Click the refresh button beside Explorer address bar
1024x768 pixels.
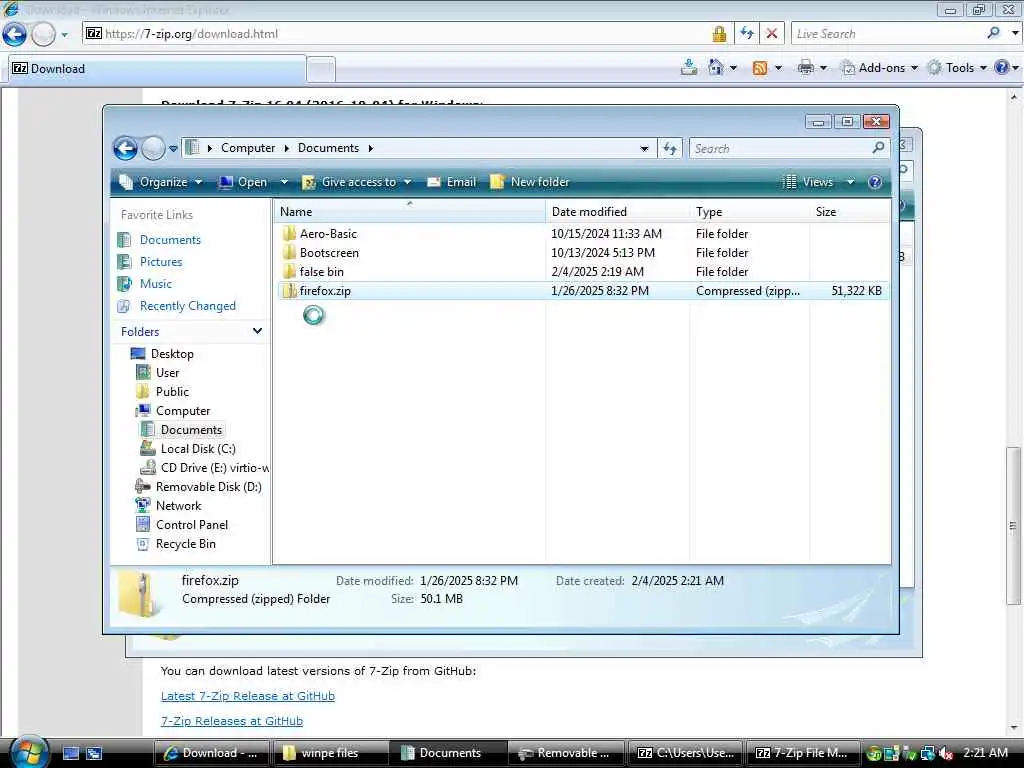(670, 148)
